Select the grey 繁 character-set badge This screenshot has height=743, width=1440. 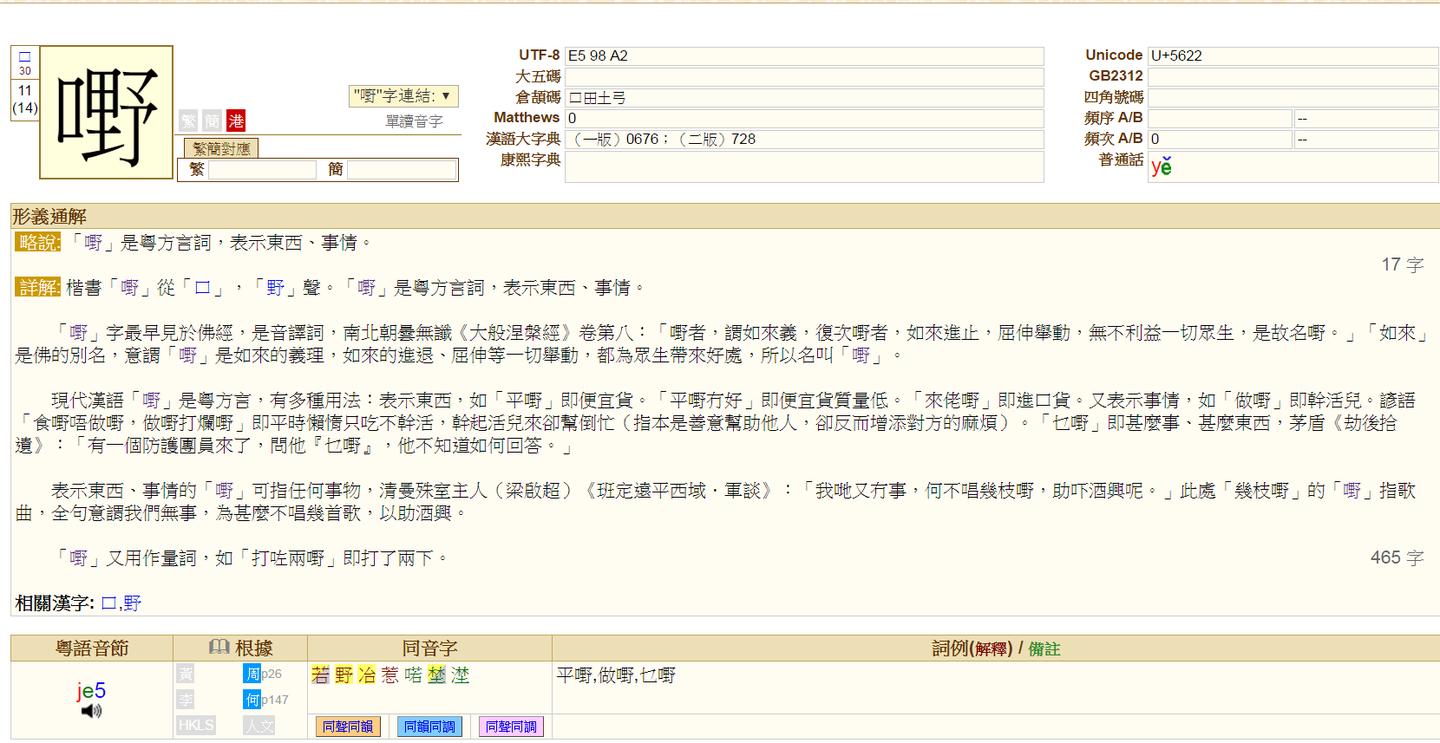click(x=187, y=120)
